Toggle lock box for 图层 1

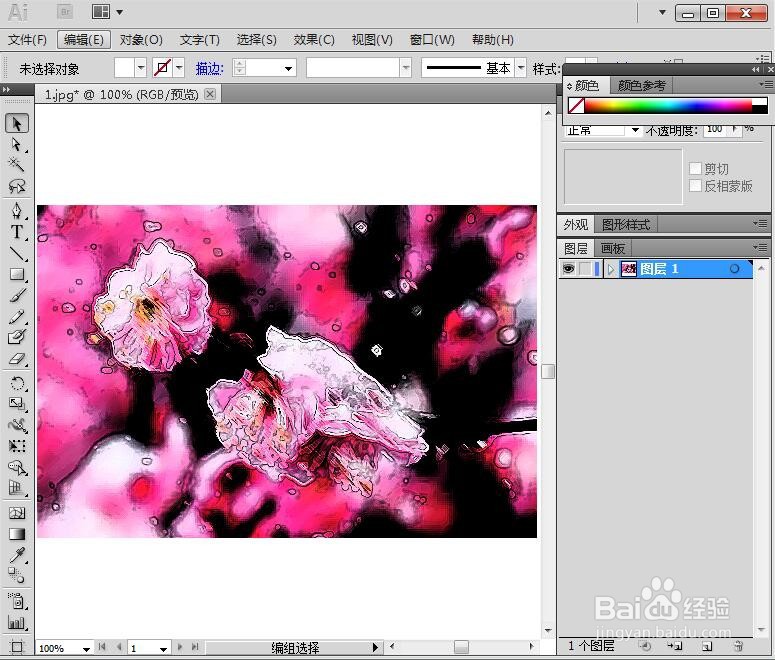(x=585, y=269)
